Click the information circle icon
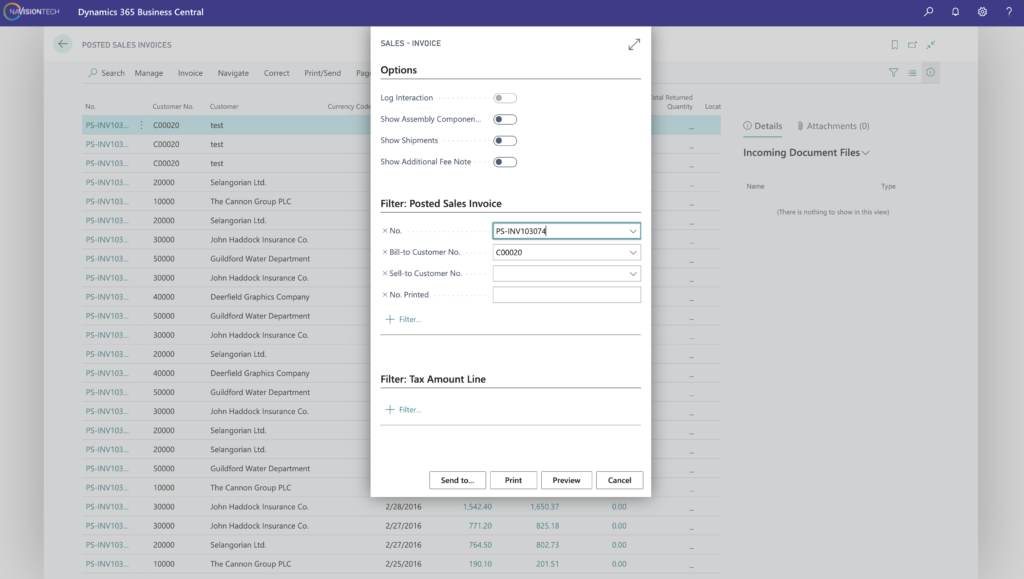The height and width of the screenshot is (579, 1024). (930, 72)
